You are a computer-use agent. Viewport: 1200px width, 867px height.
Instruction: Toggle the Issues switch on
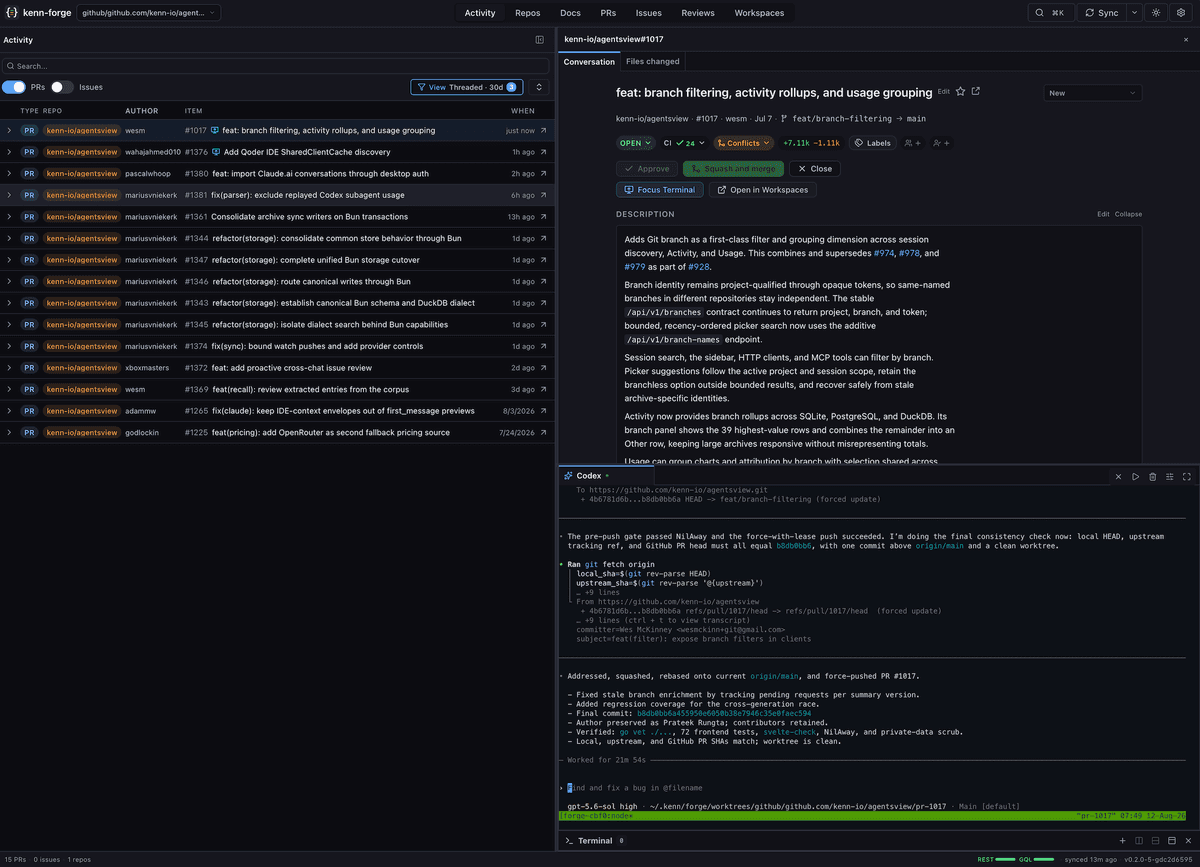63,87
